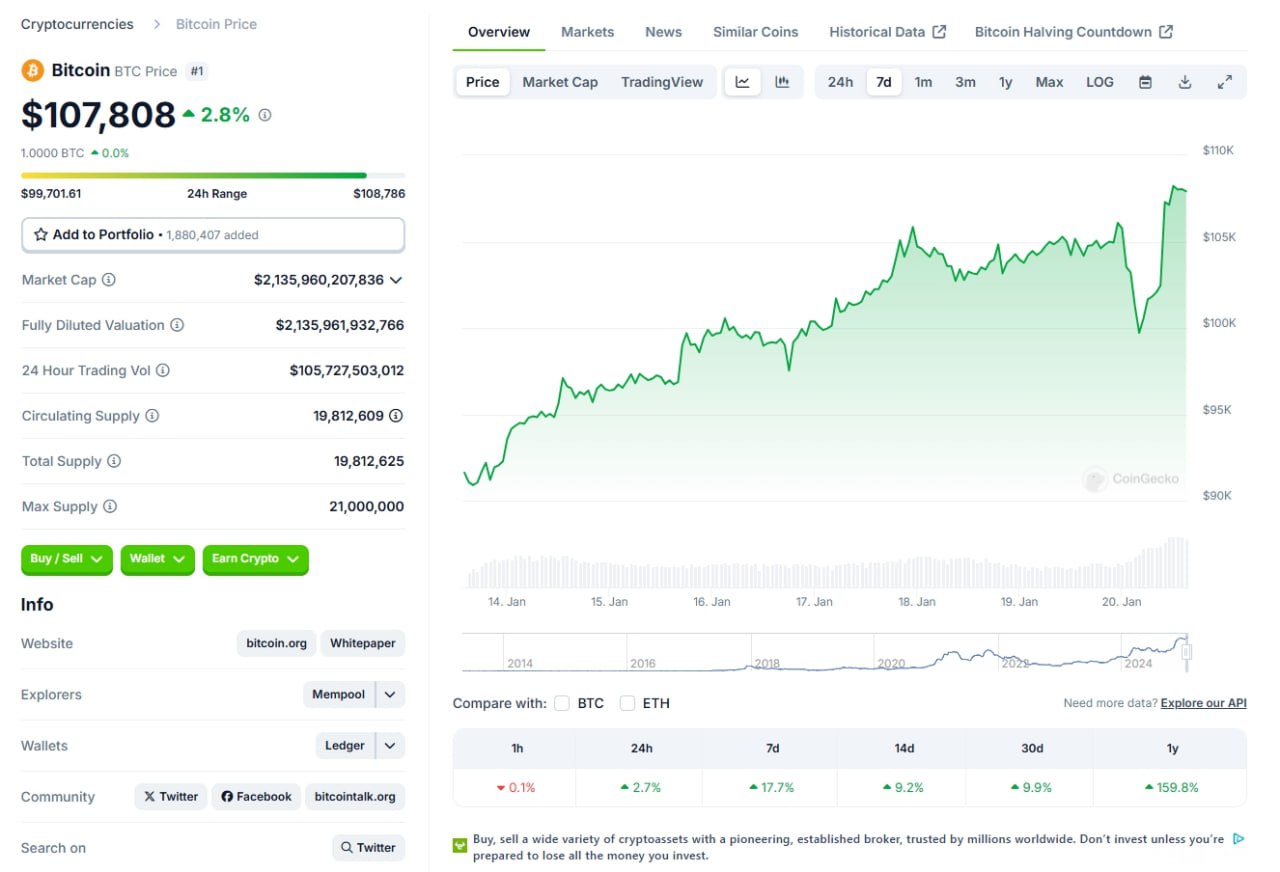Click the ad indicator icon at right of banner
This screenshot has width=1280, height=872.
pos(1238,839)
